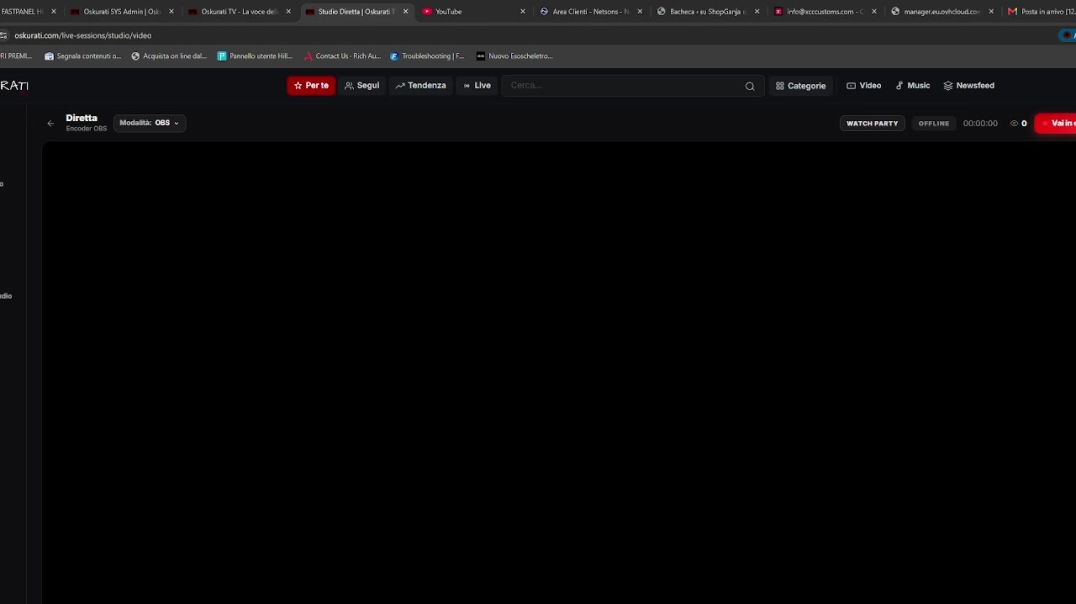Go to the Segui section
This screenshot has width=1076, height=604.
(362, 86)
